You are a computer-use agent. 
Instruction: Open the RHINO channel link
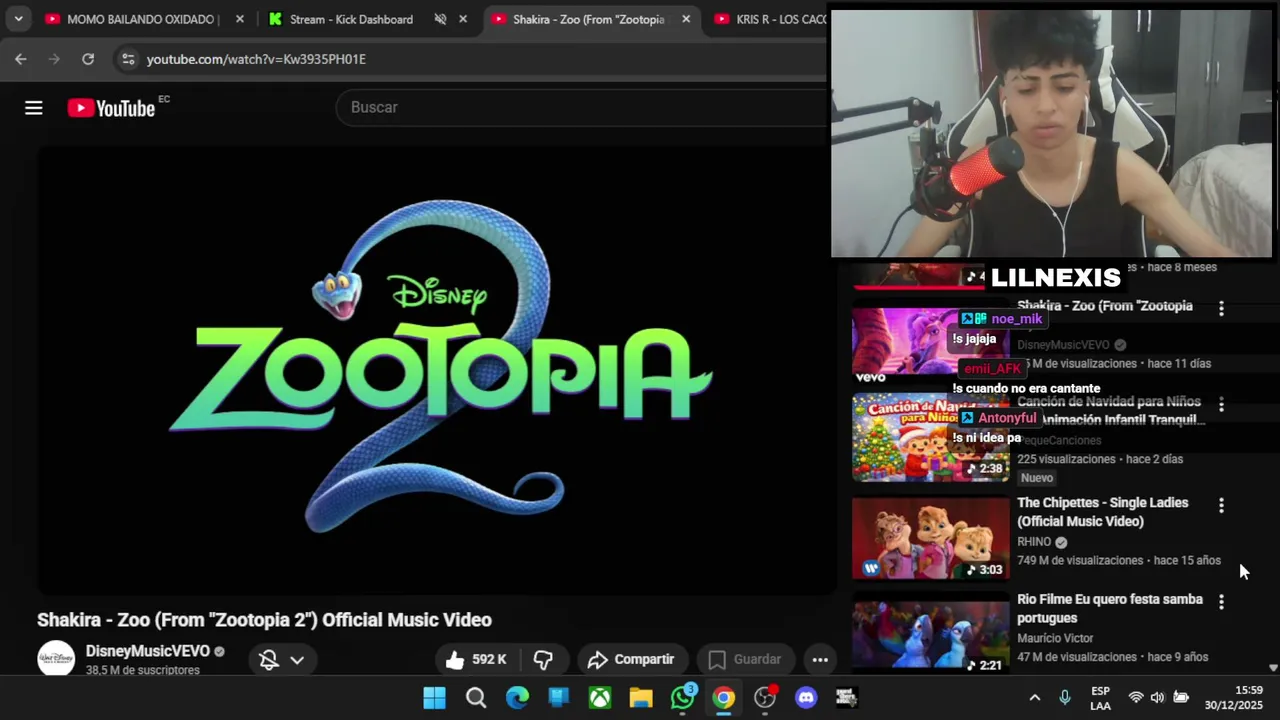coord(1034,542)
